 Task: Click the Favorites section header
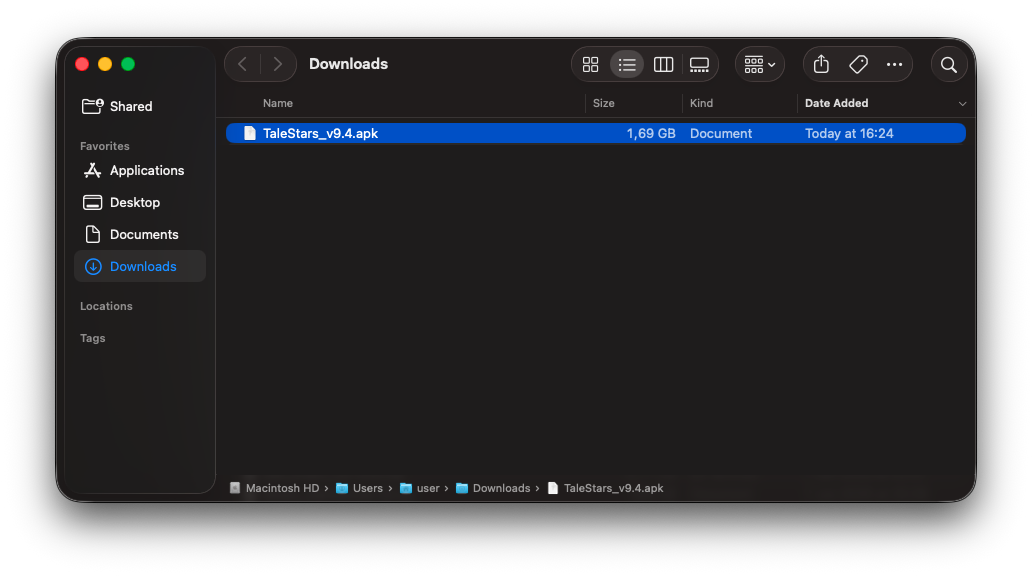tap(105, 146)
